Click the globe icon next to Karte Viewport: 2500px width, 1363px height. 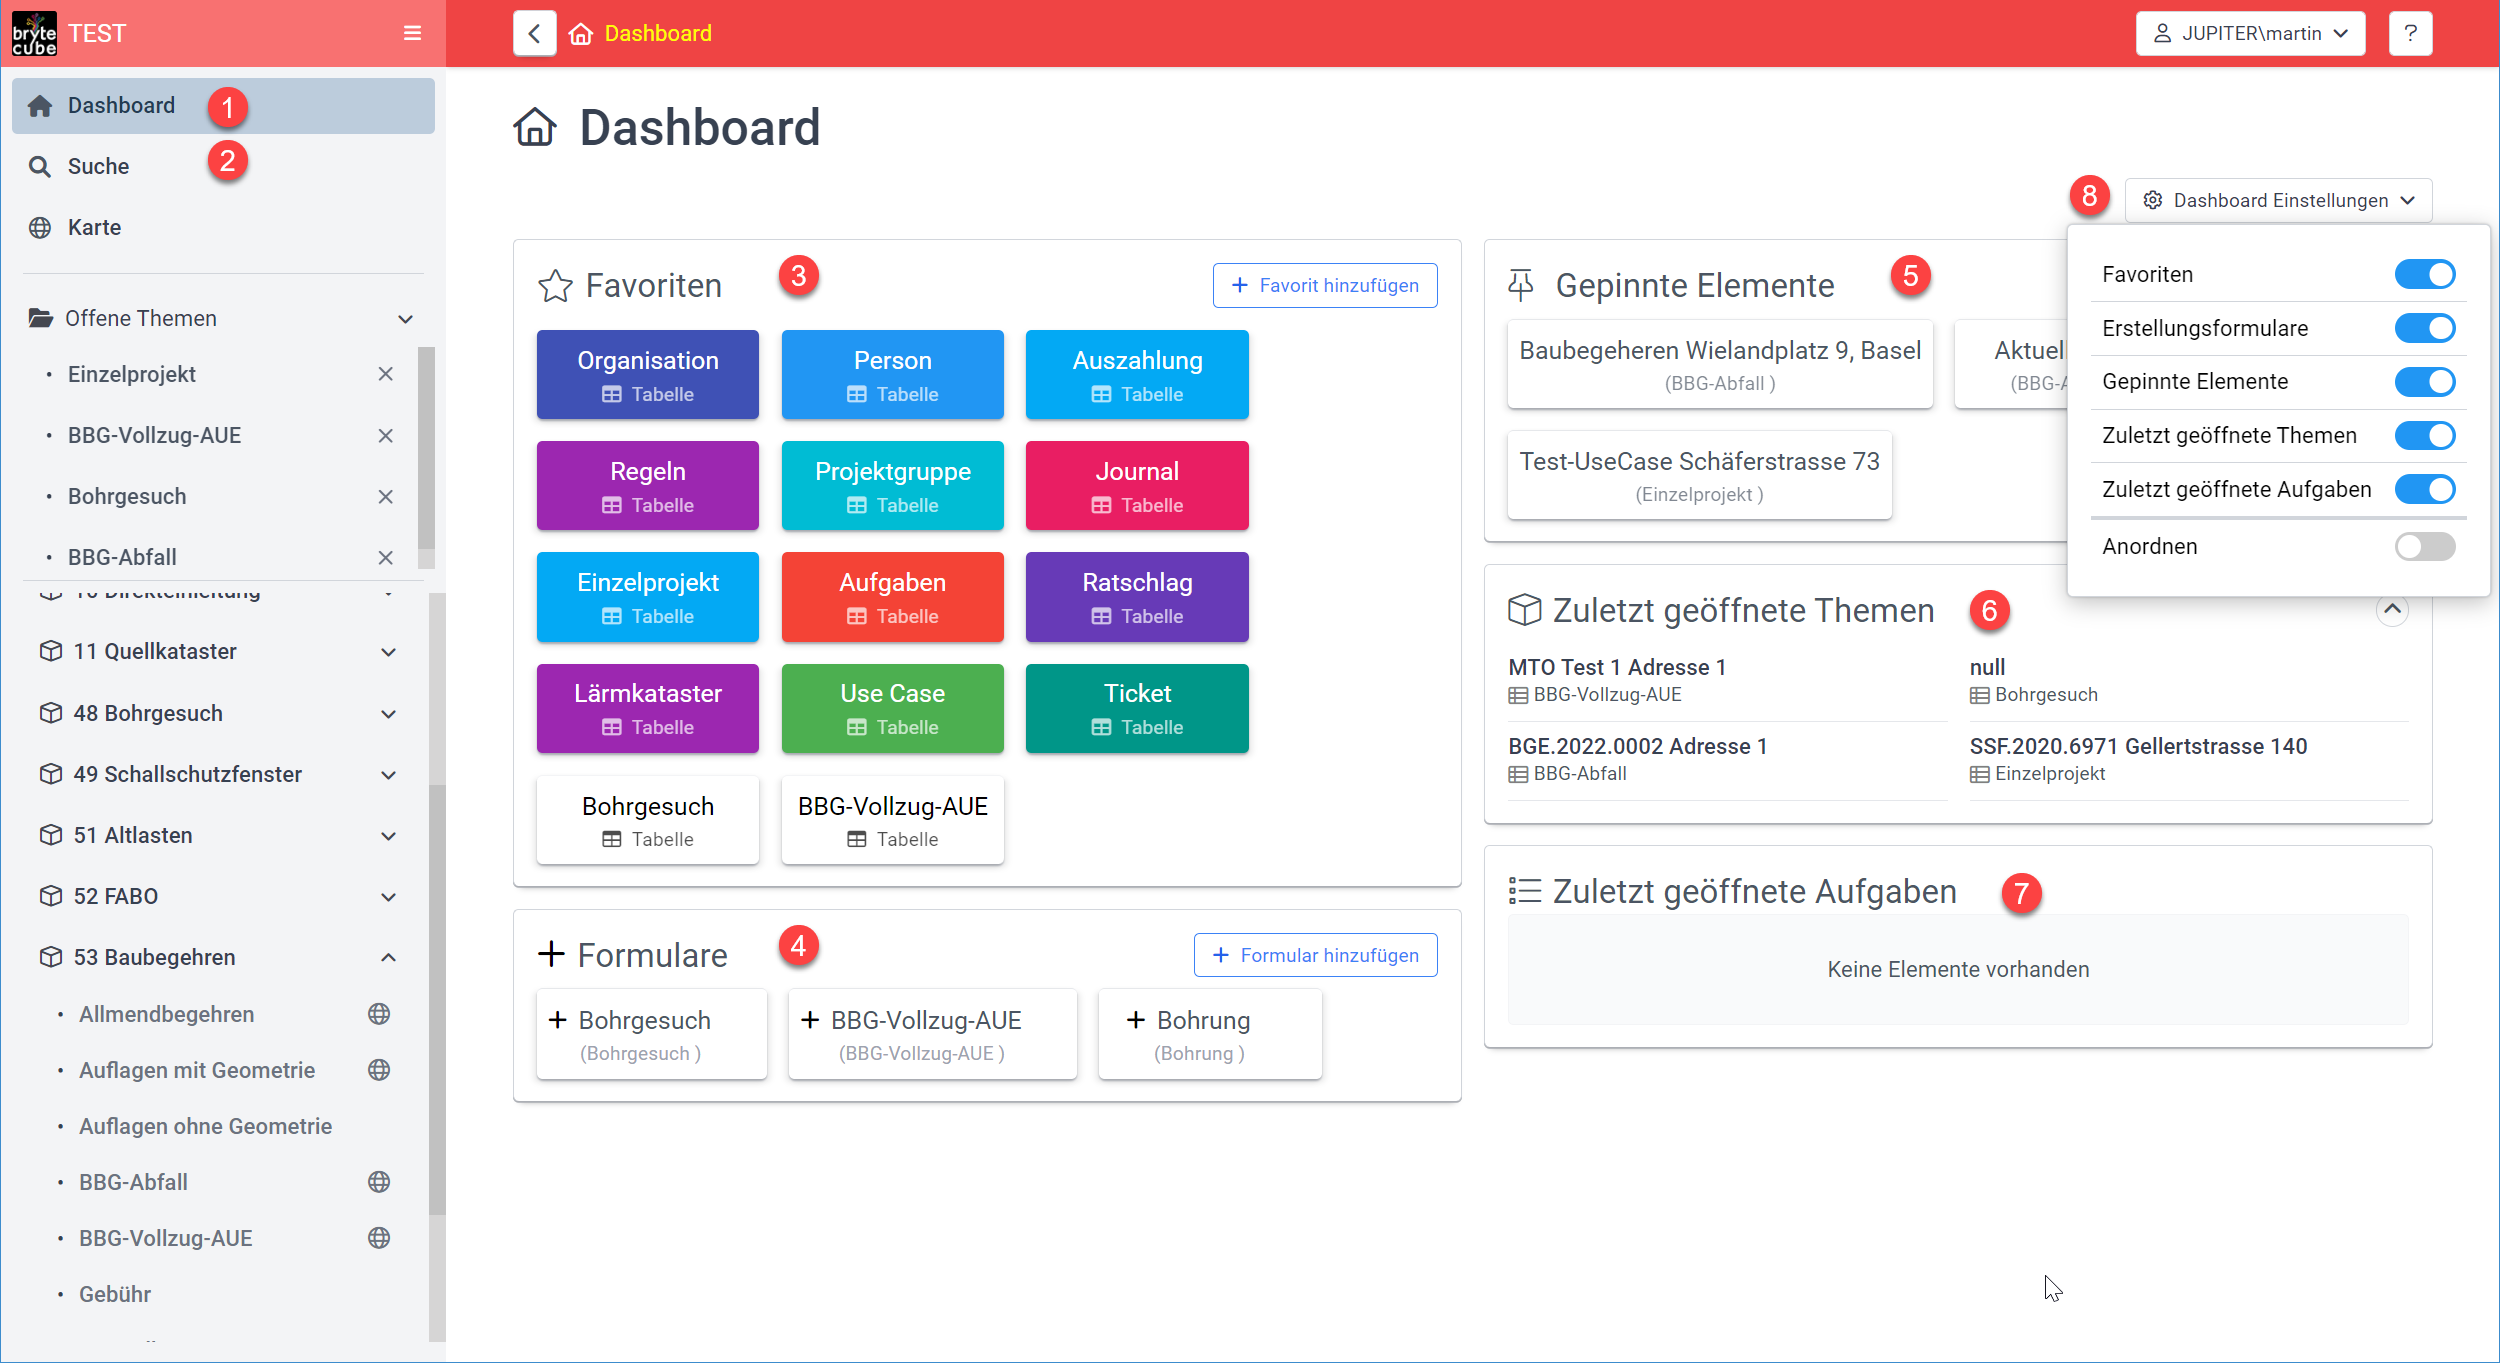click(x=40, y=228)
